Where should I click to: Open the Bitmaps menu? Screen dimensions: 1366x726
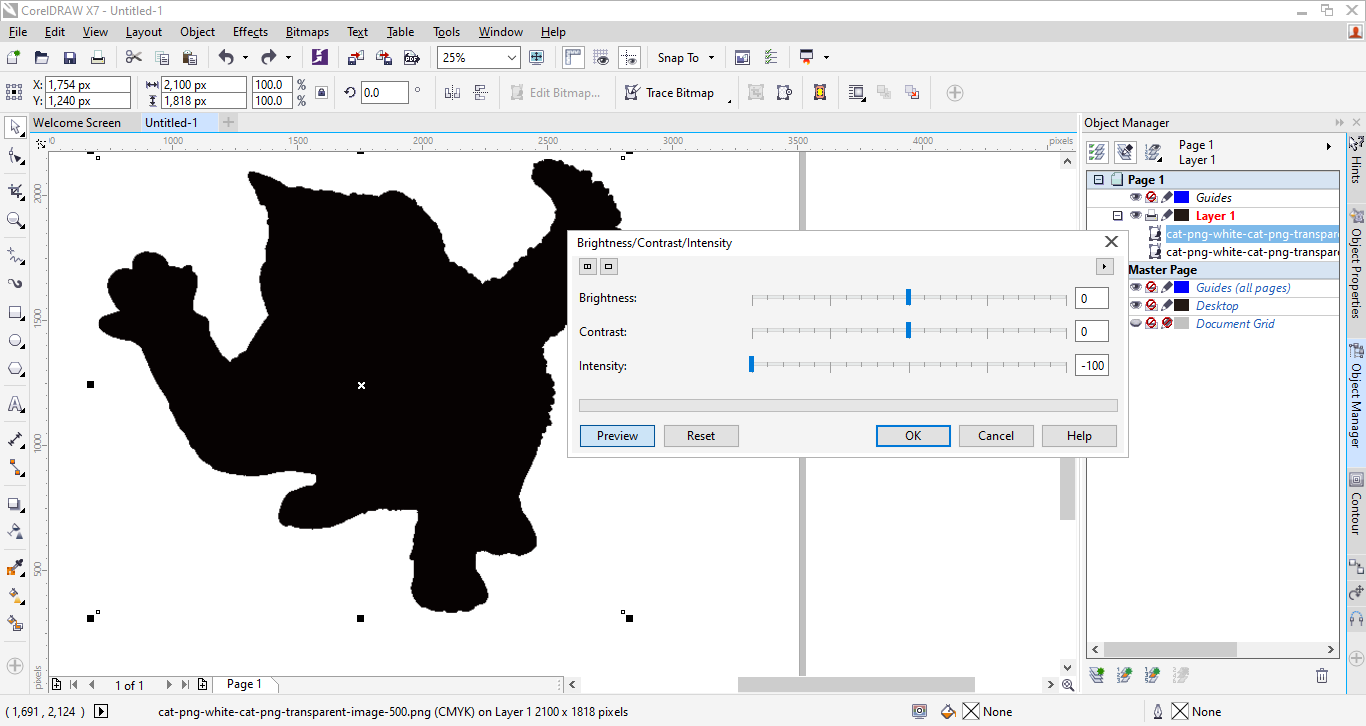(x=307, y=32)
